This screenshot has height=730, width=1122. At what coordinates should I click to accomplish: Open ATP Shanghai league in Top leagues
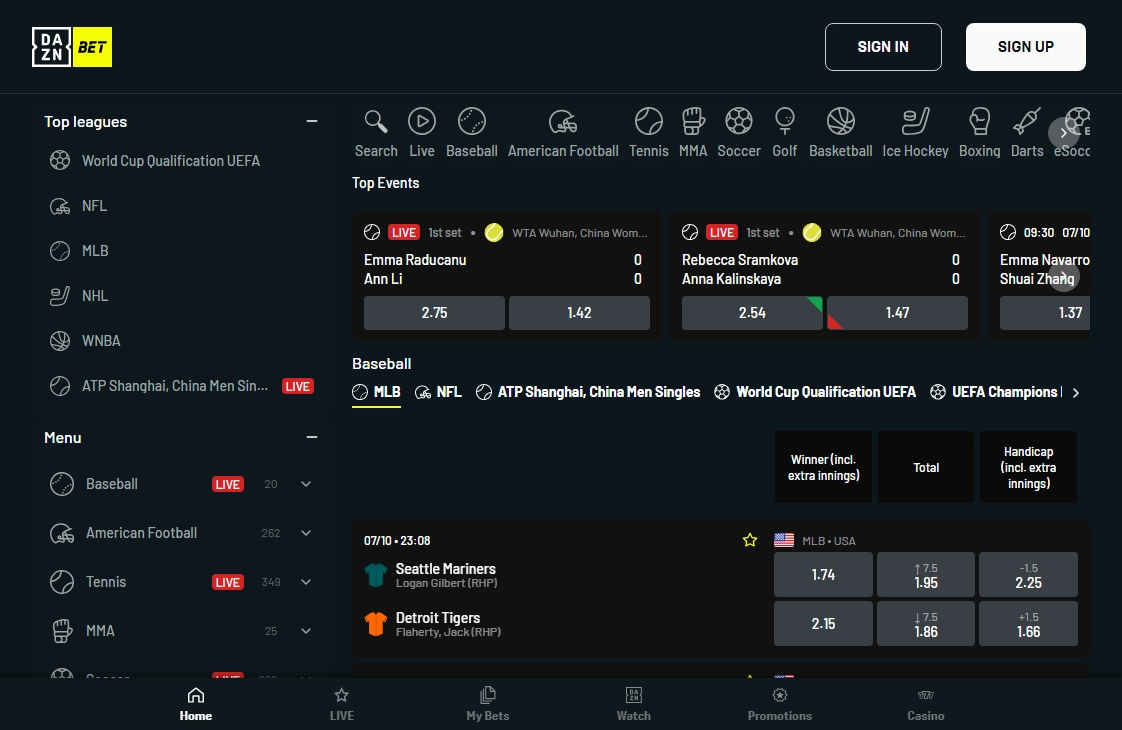(x=175, y=386)
